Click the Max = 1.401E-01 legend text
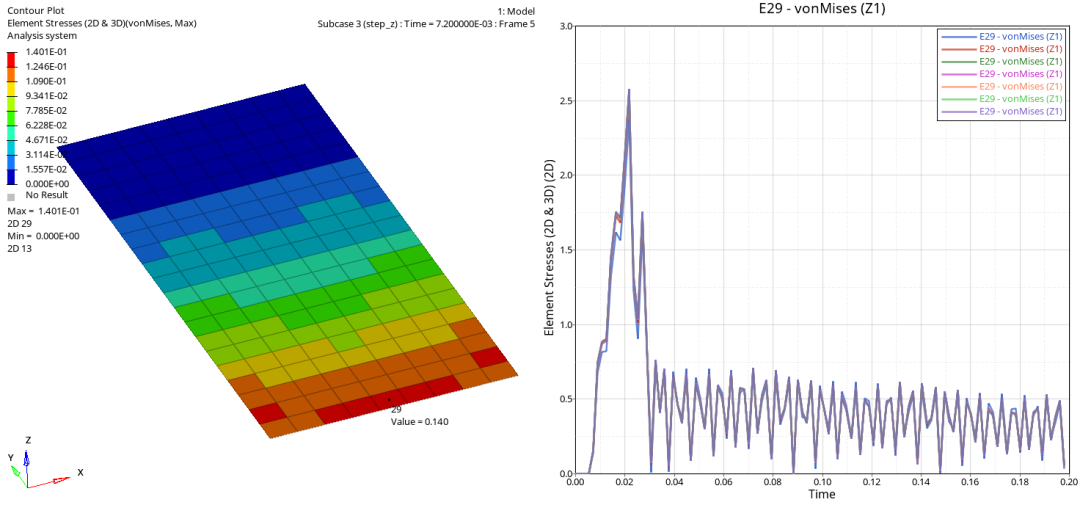 click(x=43, y=211)
